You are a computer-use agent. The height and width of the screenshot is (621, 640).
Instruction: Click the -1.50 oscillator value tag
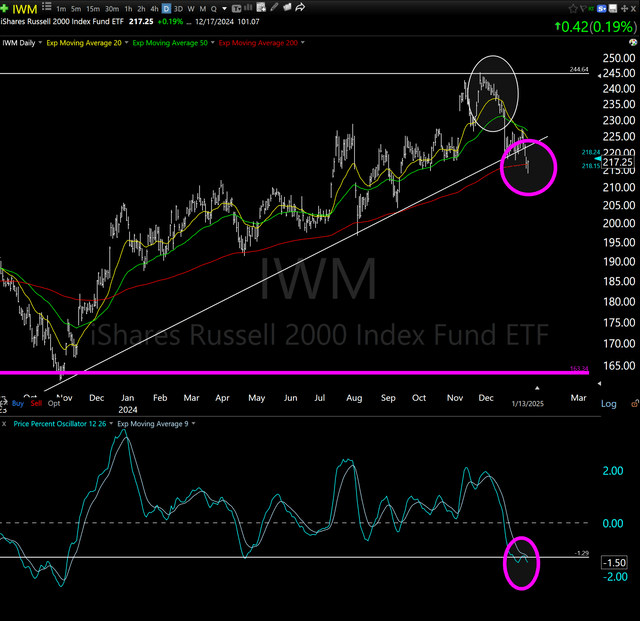tap(615, 563)
